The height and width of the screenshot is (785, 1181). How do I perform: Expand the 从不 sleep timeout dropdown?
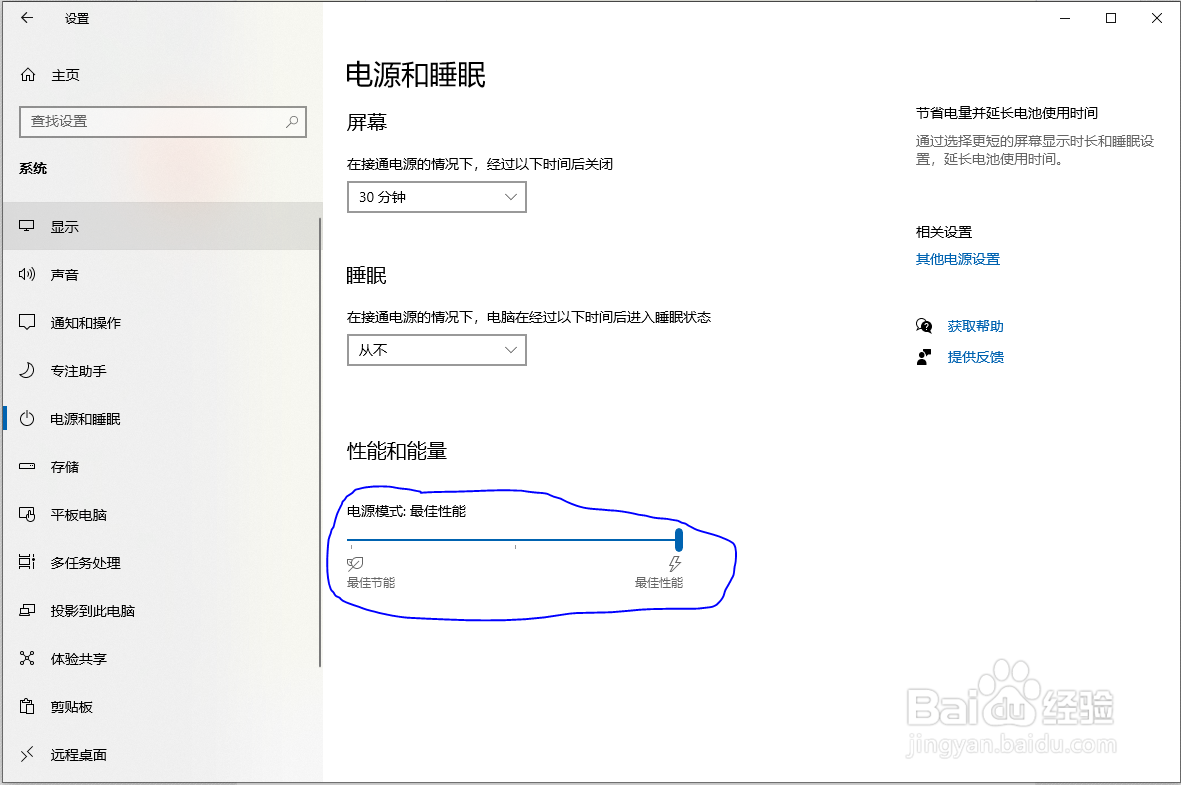click(436, 350)
